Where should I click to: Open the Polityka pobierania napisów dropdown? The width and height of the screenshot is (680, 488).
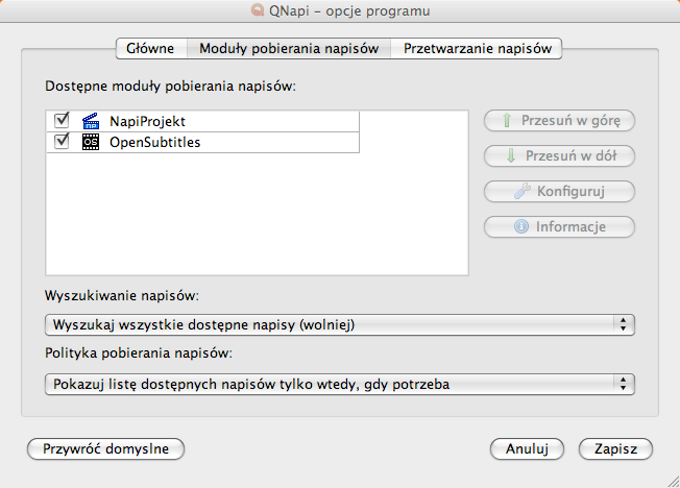coord(340,384)
